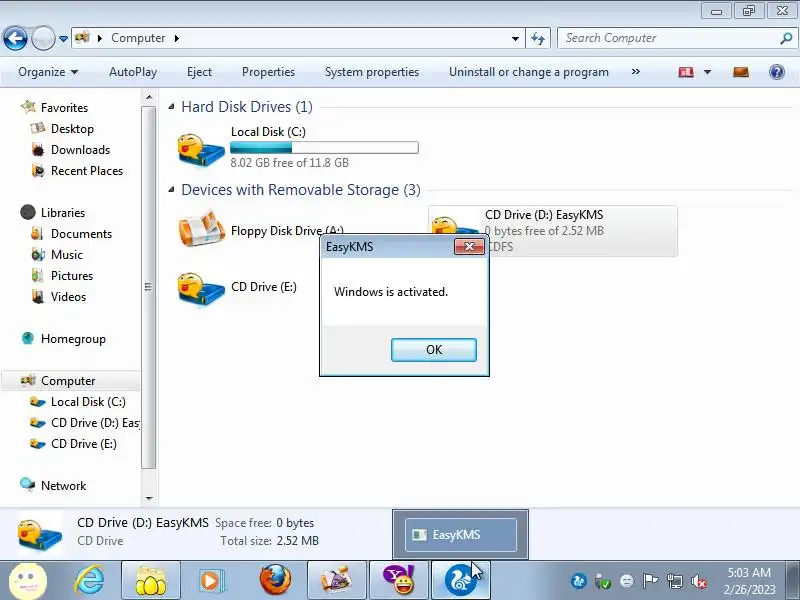Image resolution: width=800 pixels, height=600 pixels.
Task: Open Yahoo Messenger from taskbar
Action: click(x=398, y=581)
